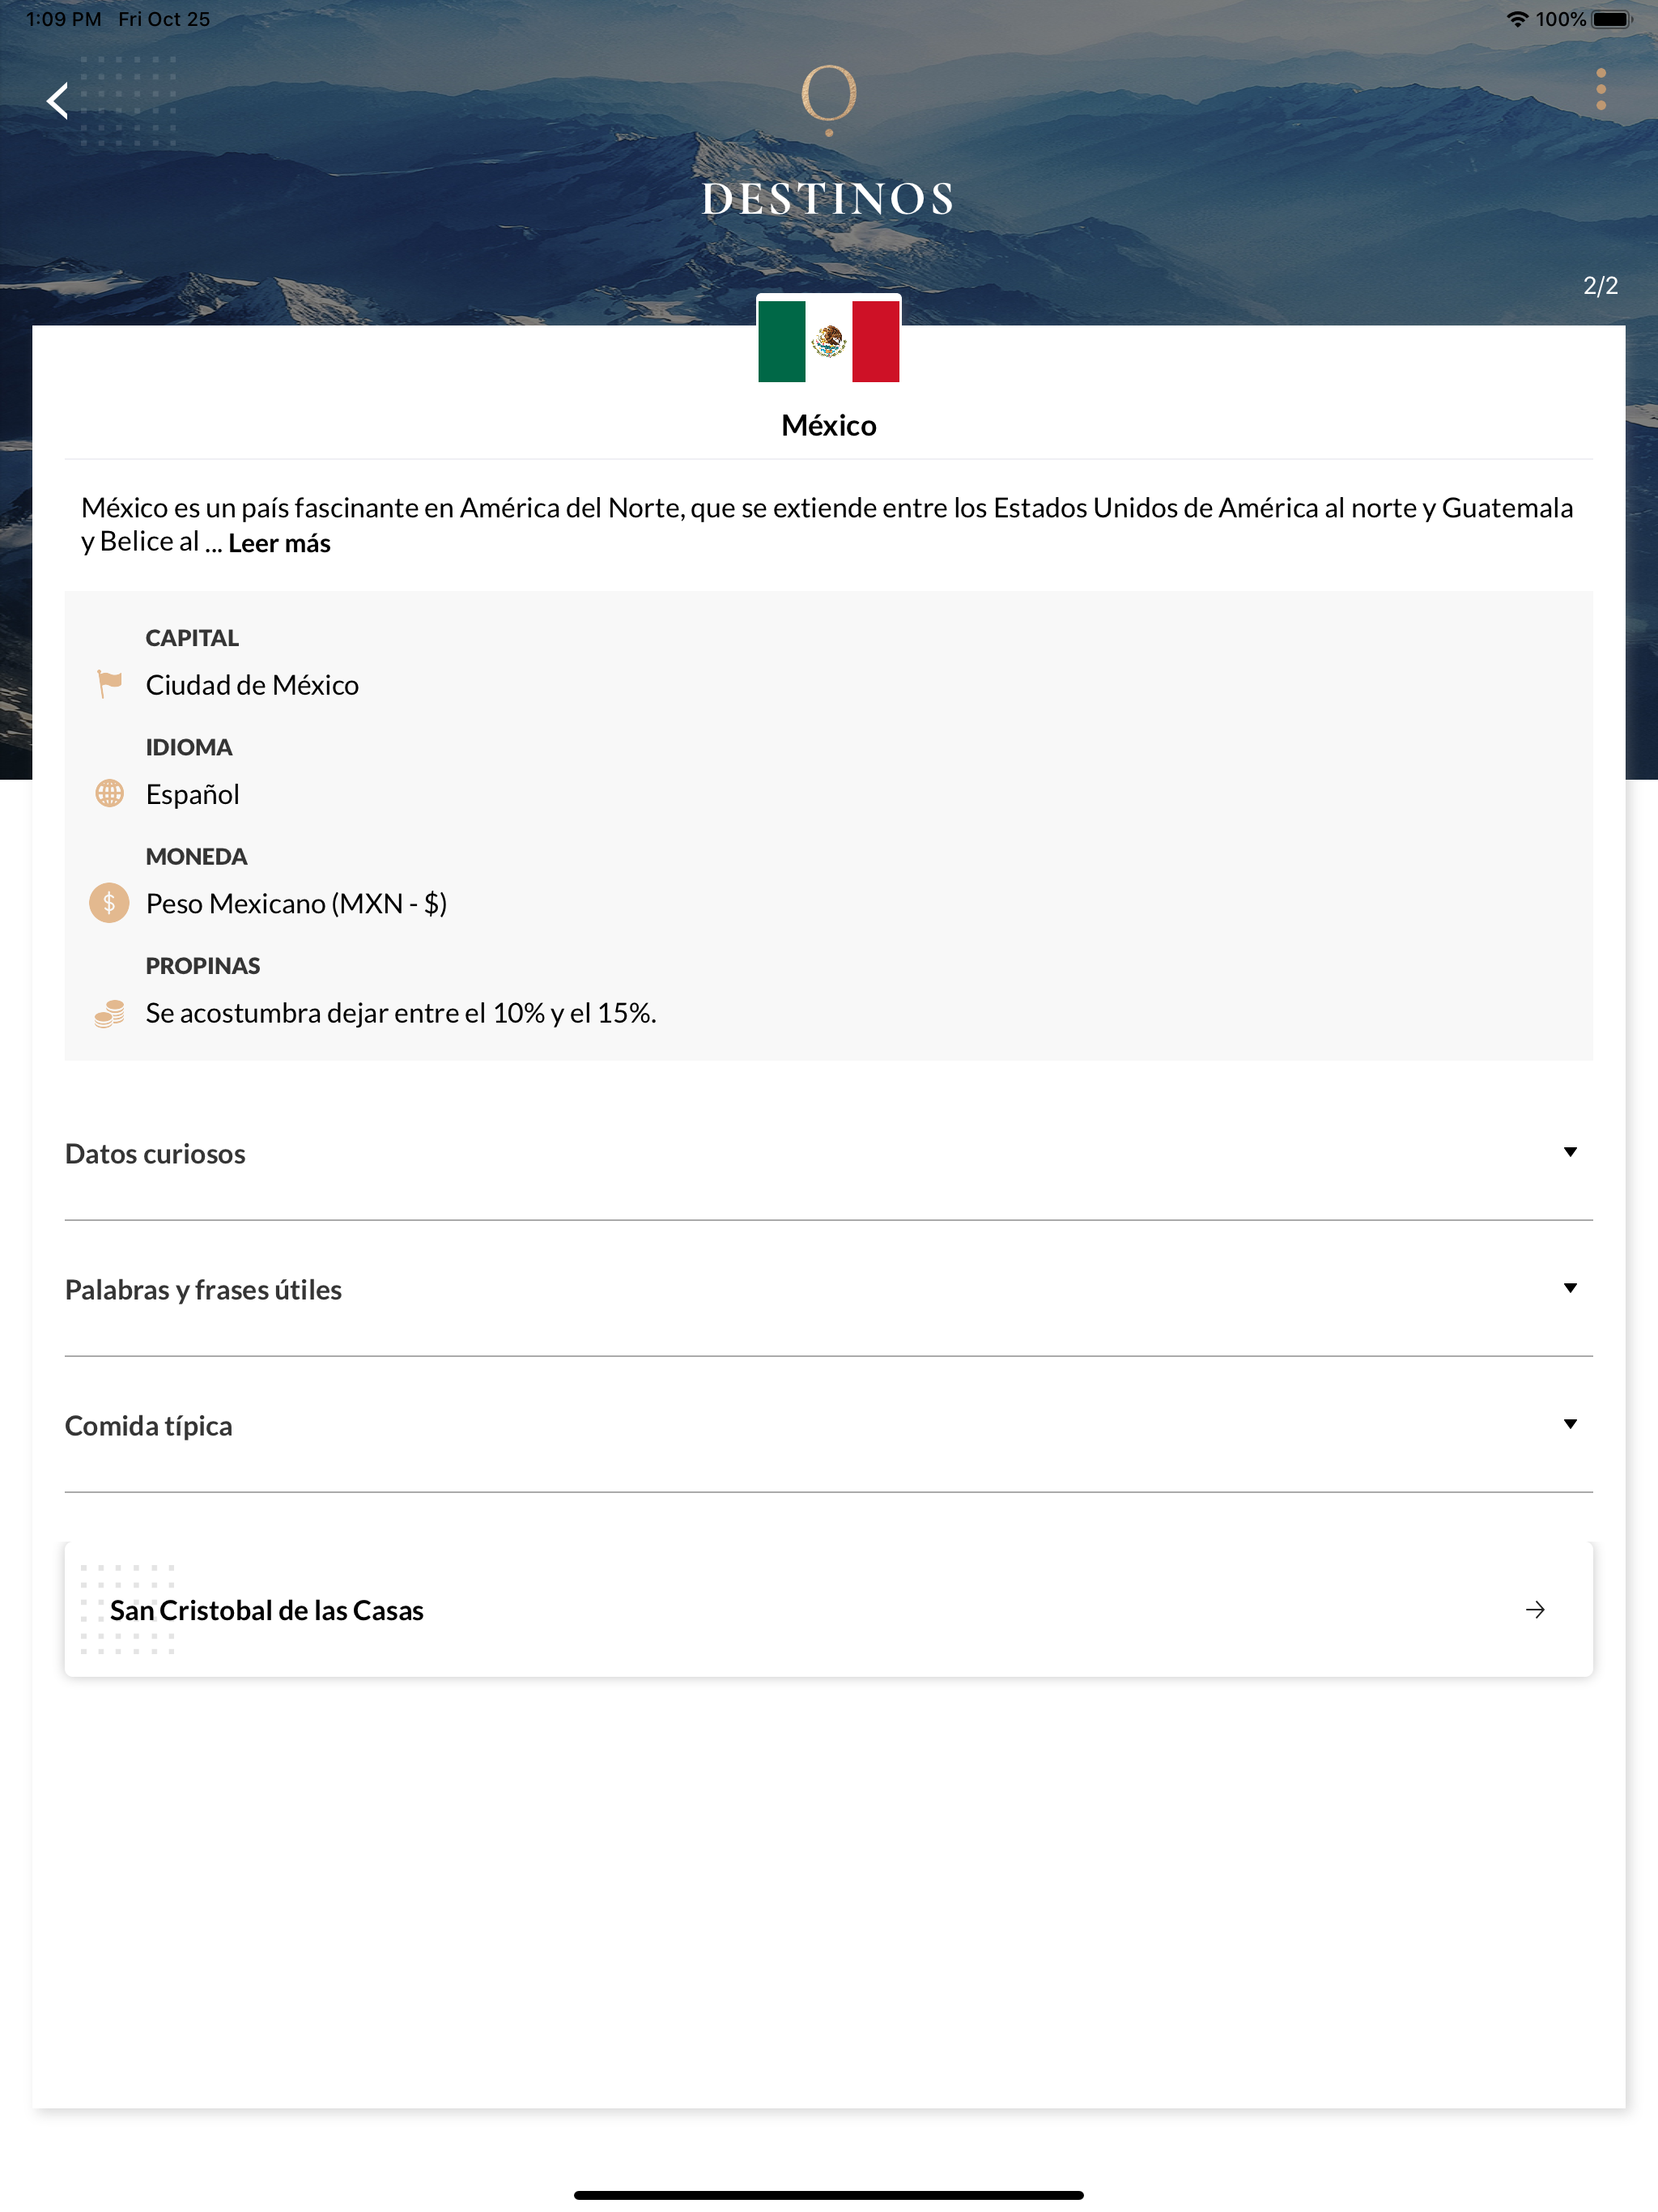Tap the Wi-Fi status icon

(1517, 19)
